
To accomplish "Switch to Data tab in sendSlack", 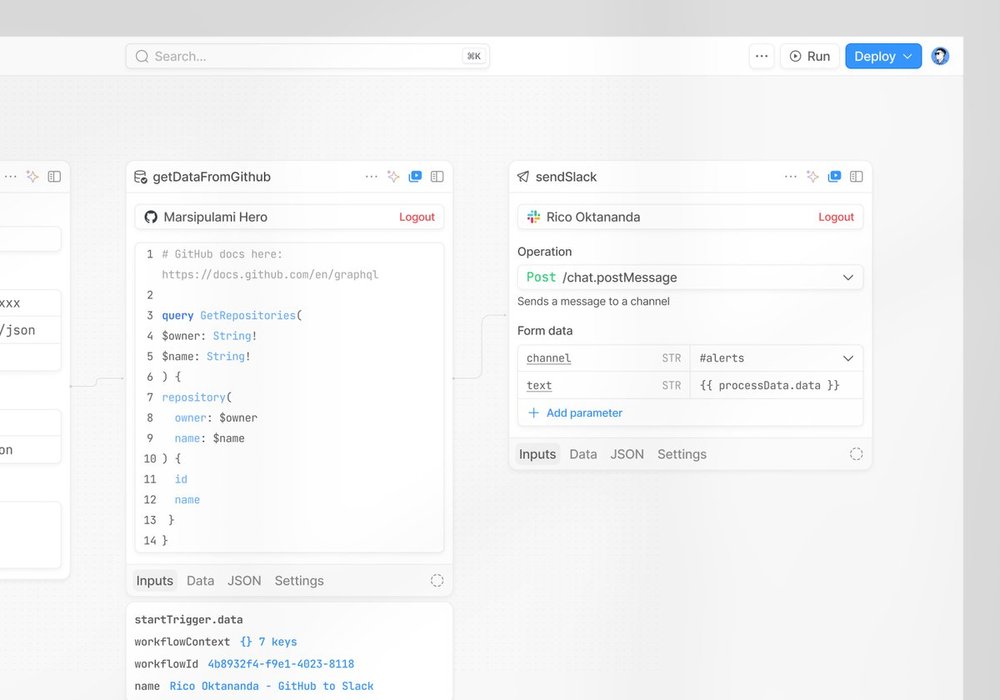I will coord(583,454).
